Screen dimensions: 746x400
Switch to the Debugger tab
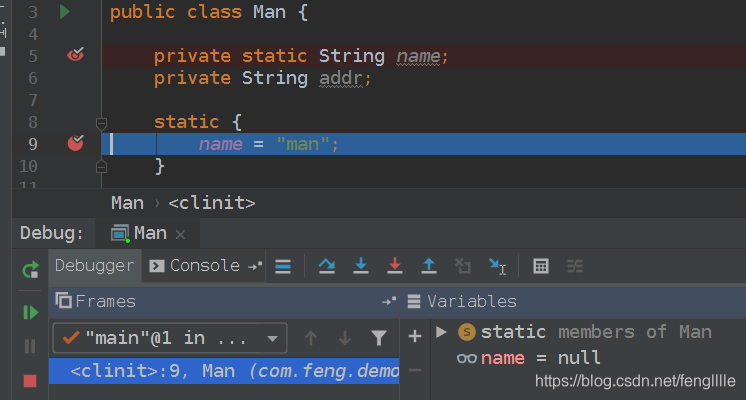95,266
